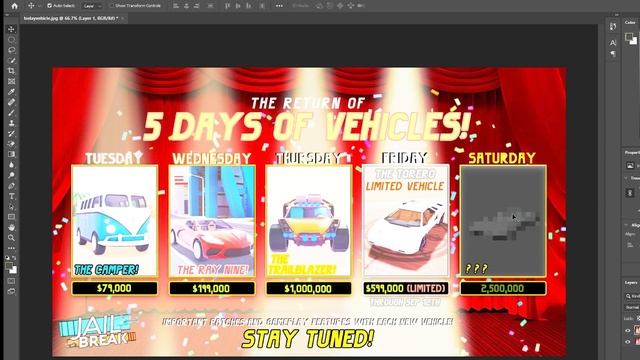Select the Path Selection tool

pos(11,207)
